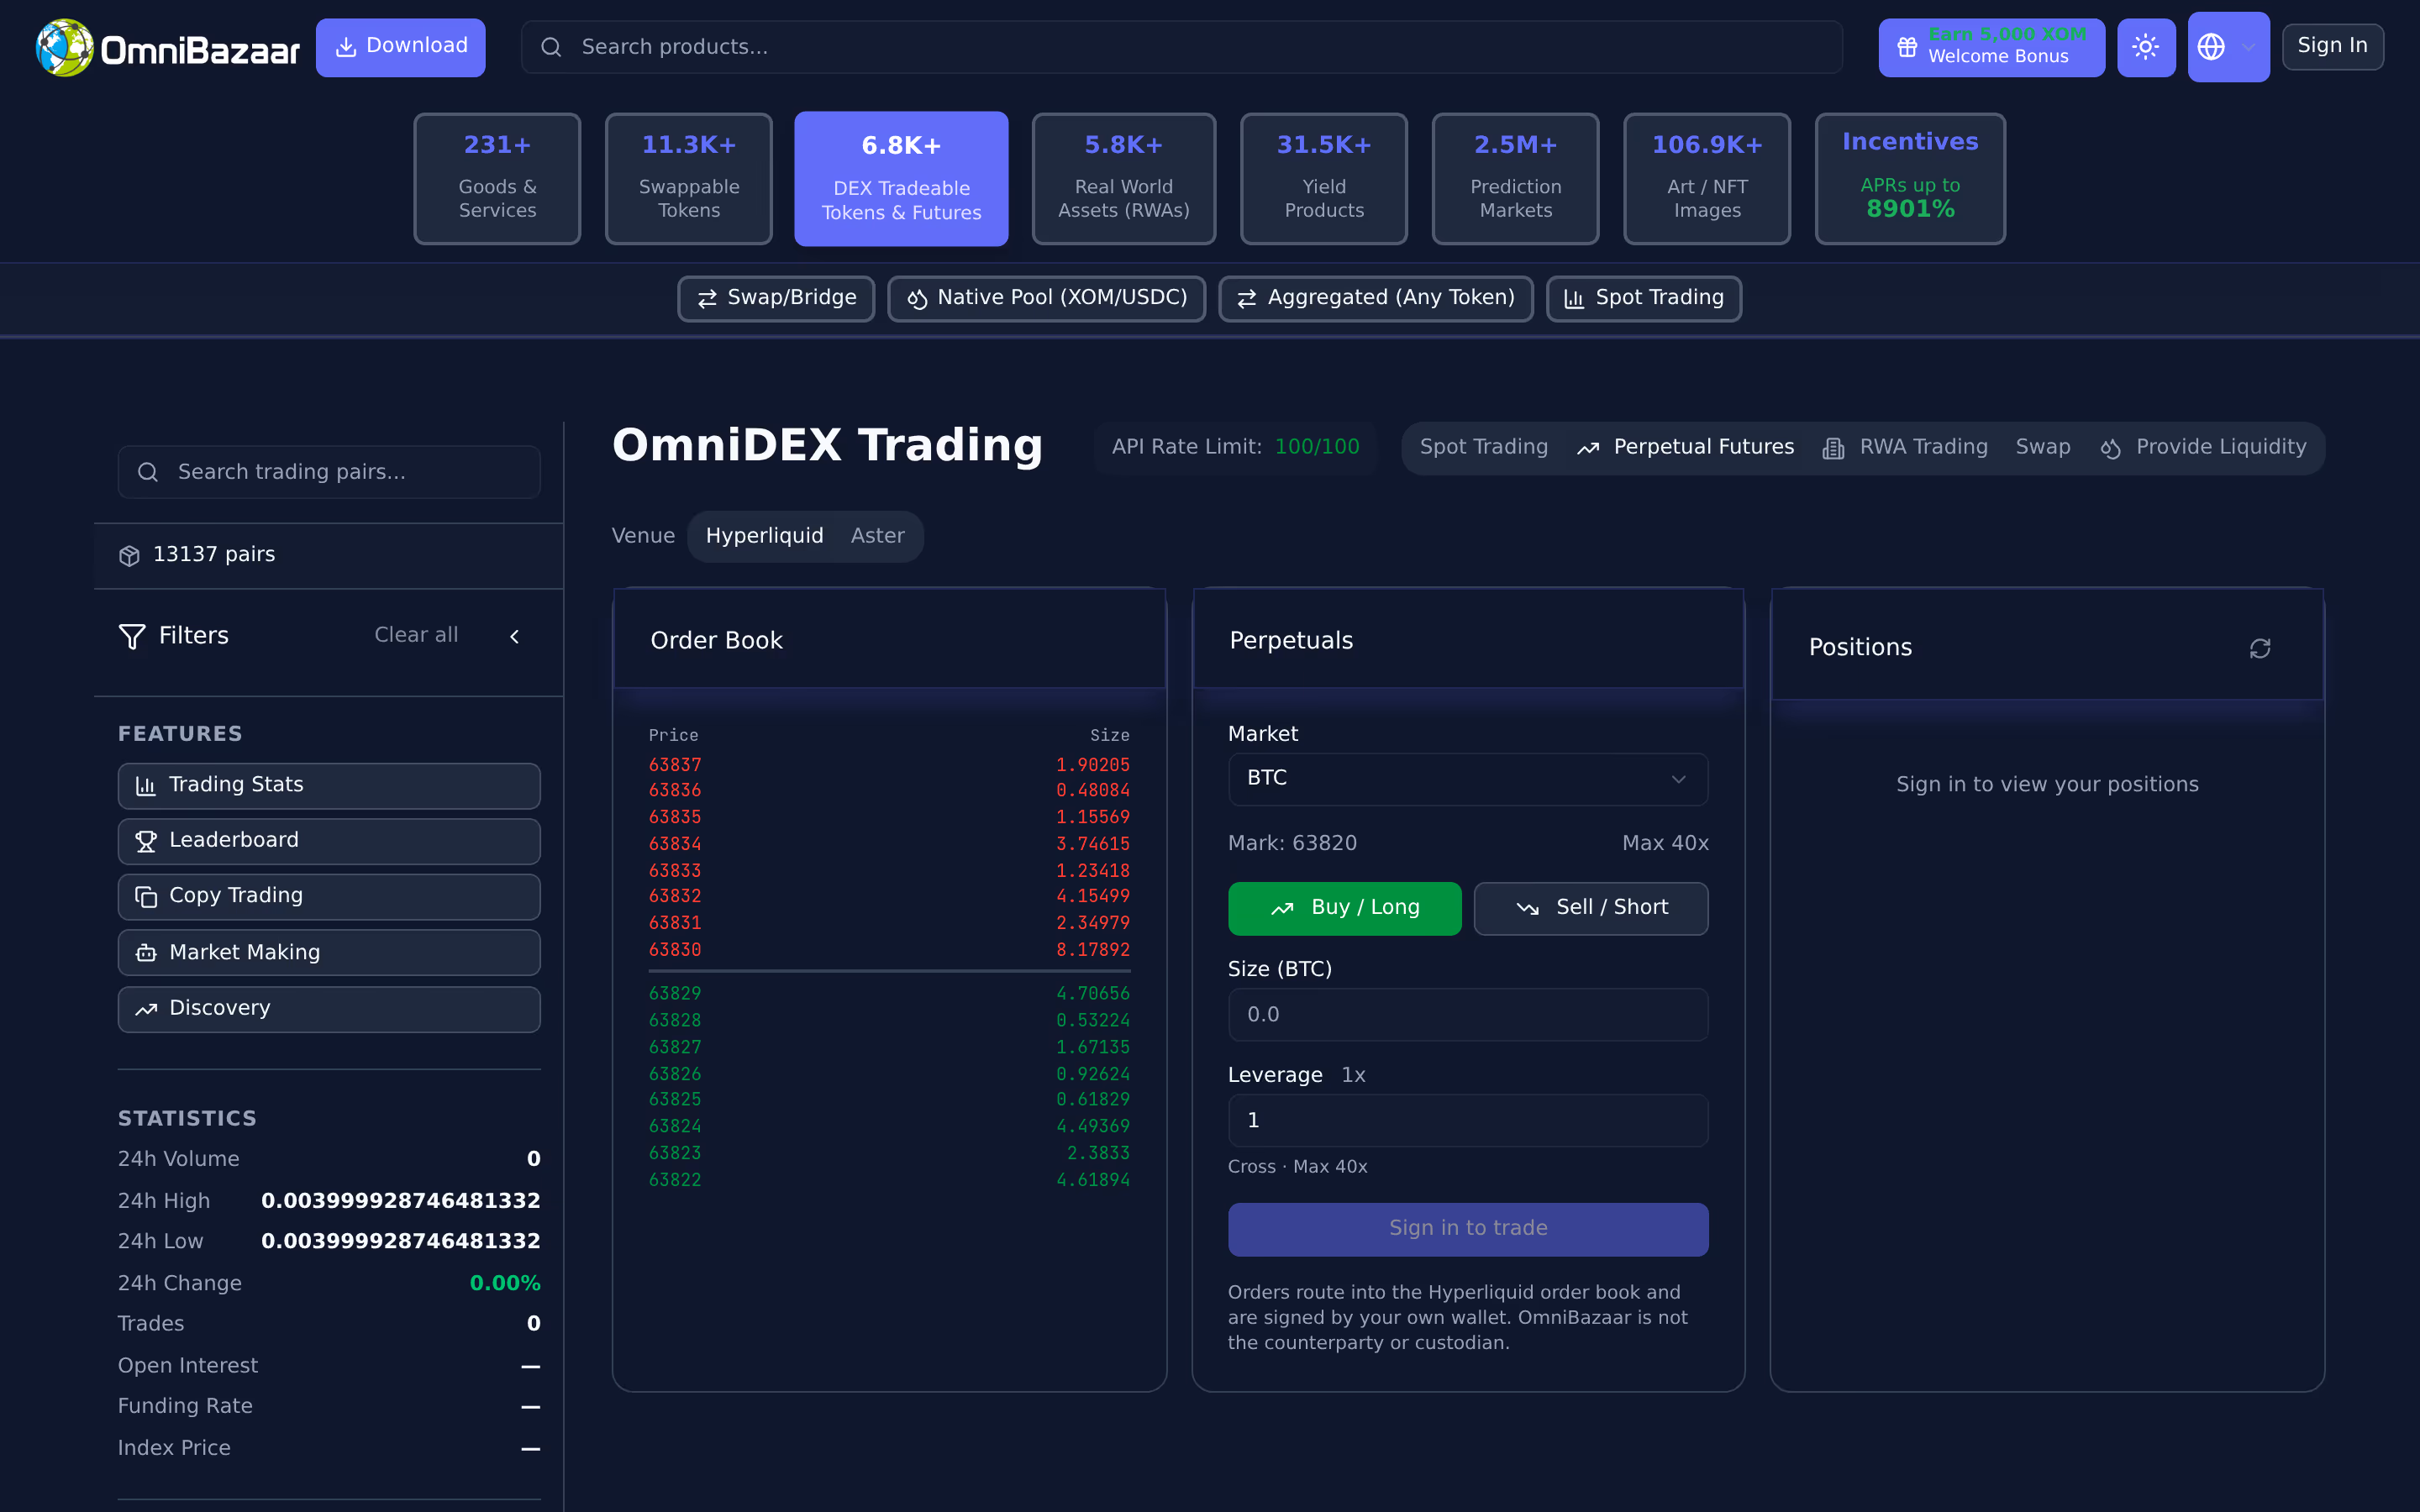Click the Filters funnel icon
The height and width of the screenshot is (1512, 2420).
point(132,636)
